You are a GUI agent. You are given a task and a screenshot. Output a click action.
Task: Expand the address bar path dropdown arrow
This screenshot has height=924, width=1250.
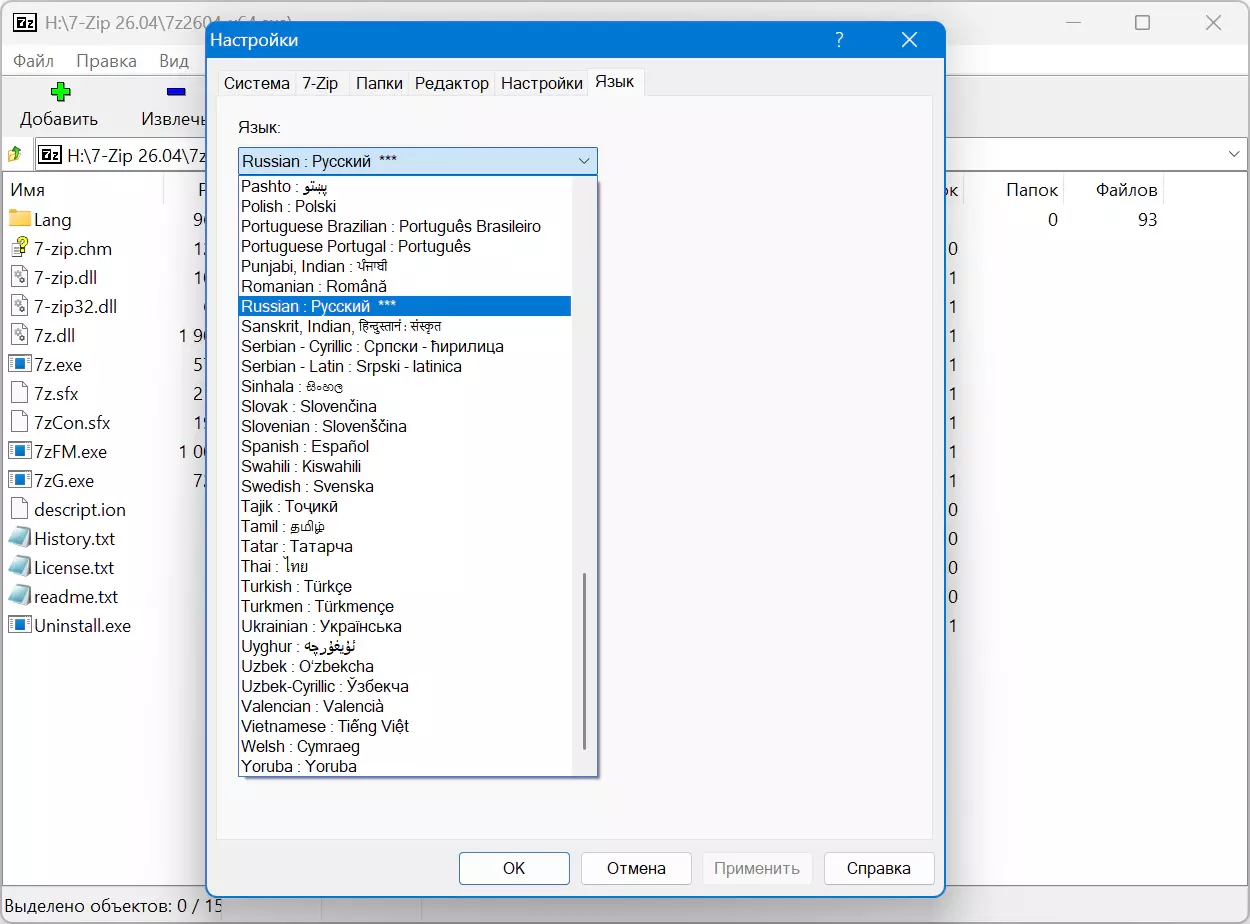pyautogui.click(x=1233, y=155)
